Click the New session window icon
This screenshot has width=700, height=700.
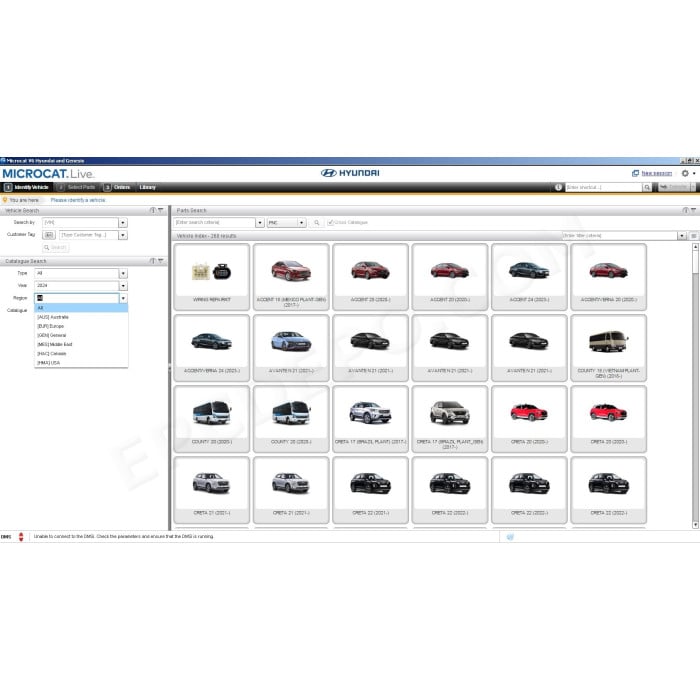[635, 173]
